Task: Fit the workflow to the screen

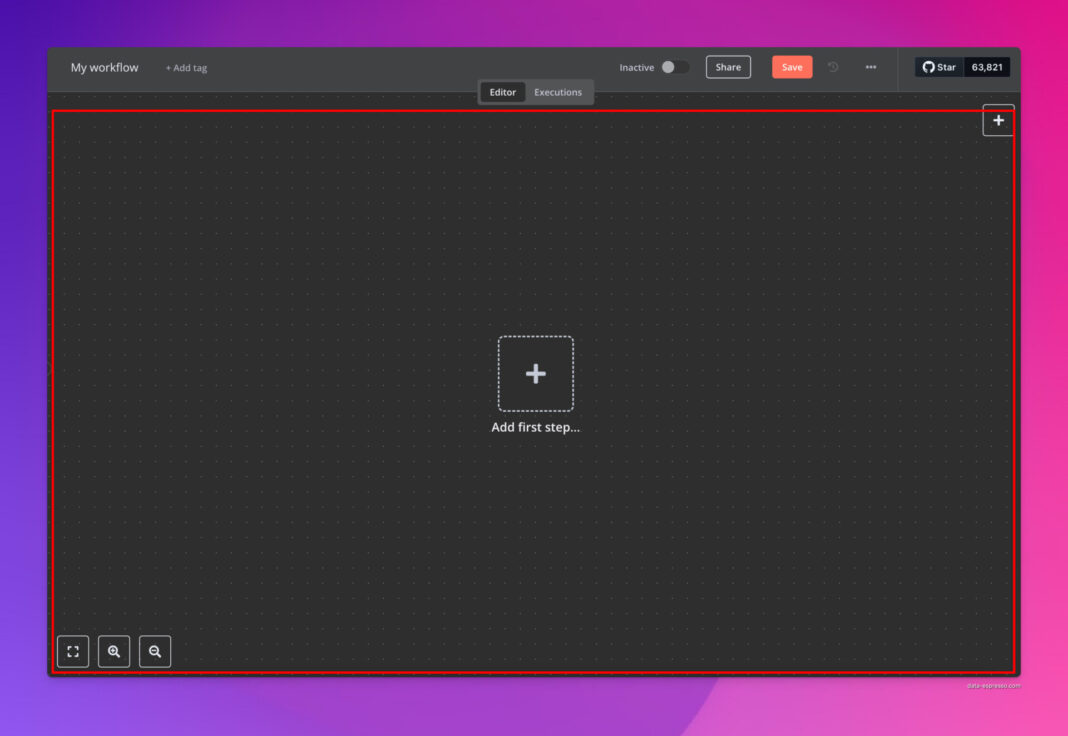Action: [72, 651]
